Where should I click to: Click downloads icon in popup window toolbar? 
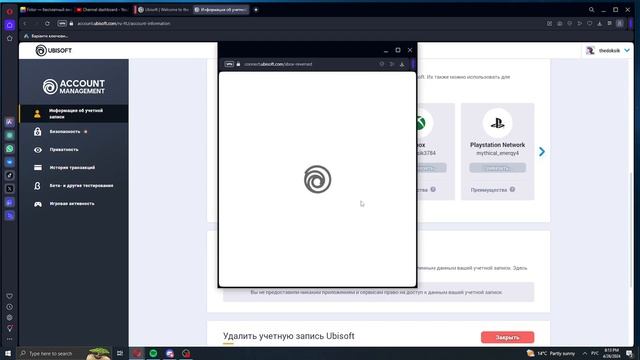pos(402,64)
